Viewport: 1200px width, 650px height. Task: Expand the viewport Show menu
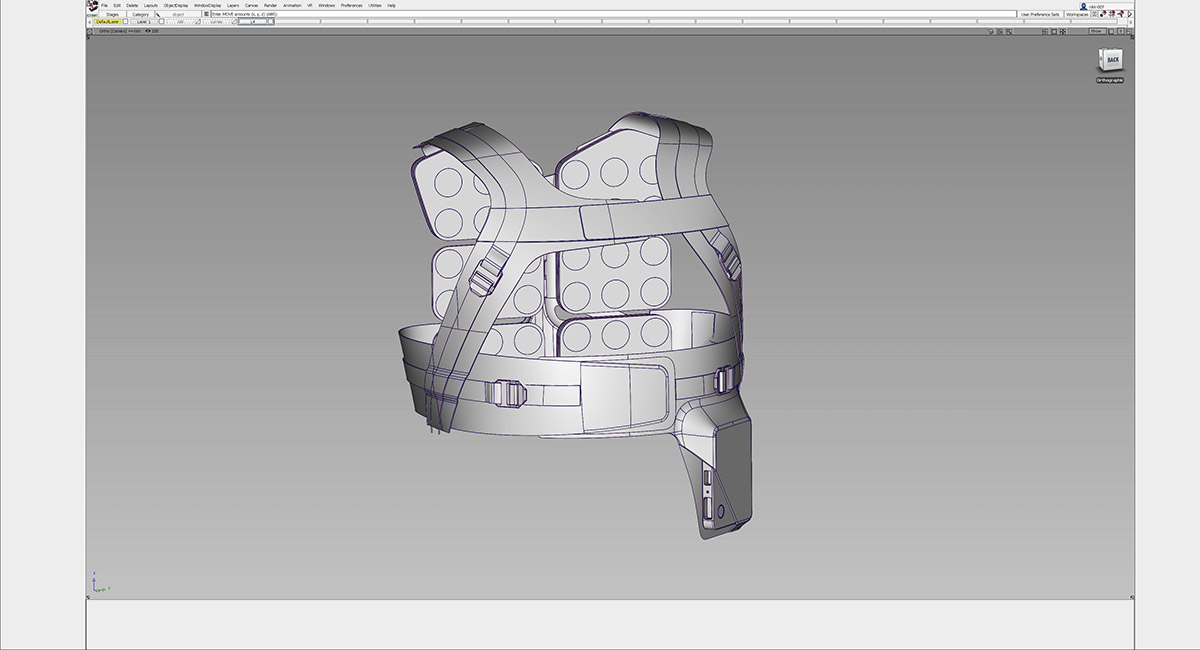1096,31
